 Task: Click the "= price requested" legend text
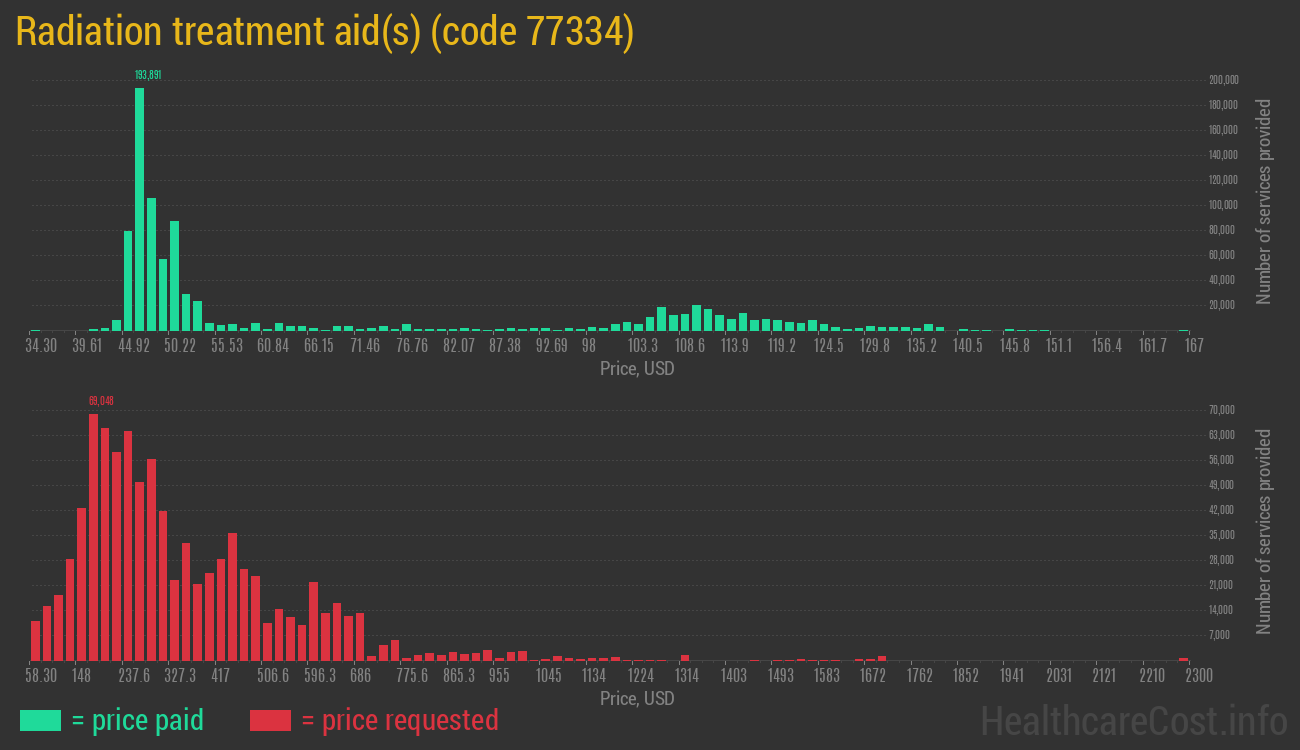399,720
